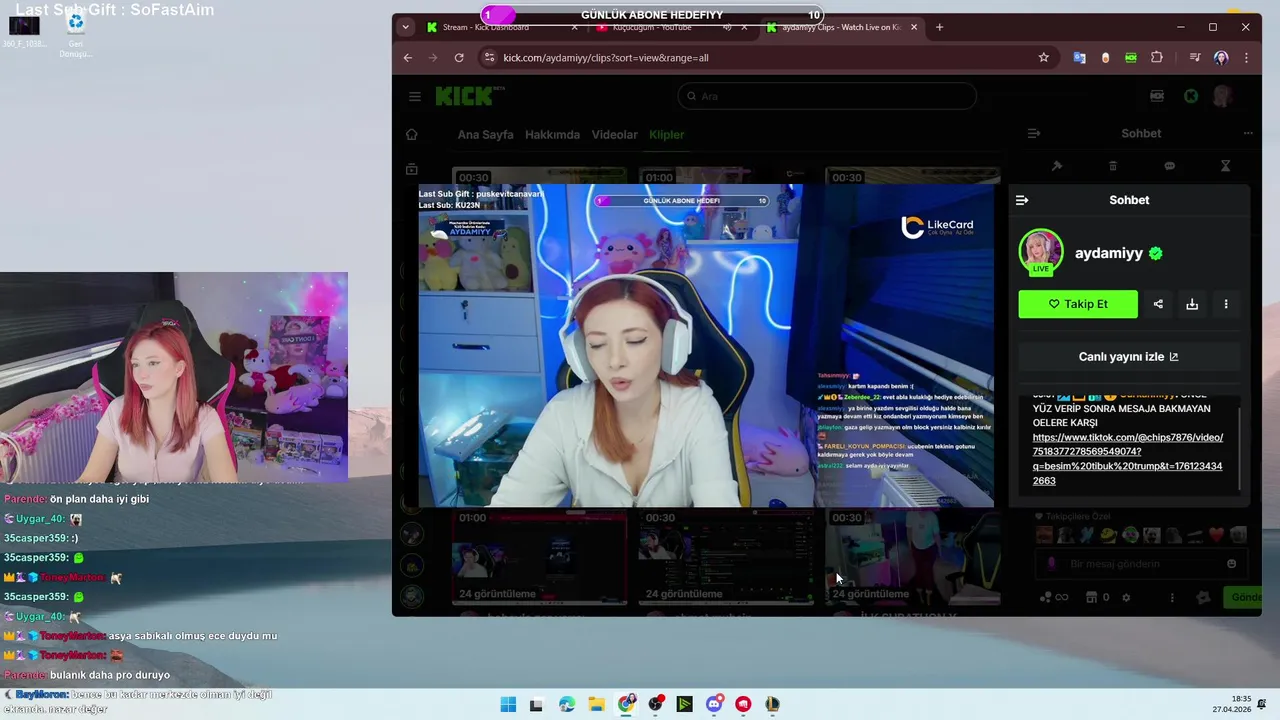Click the green Gönder send button
This screenshot has width=1280, height=720.
point(1243,597)
